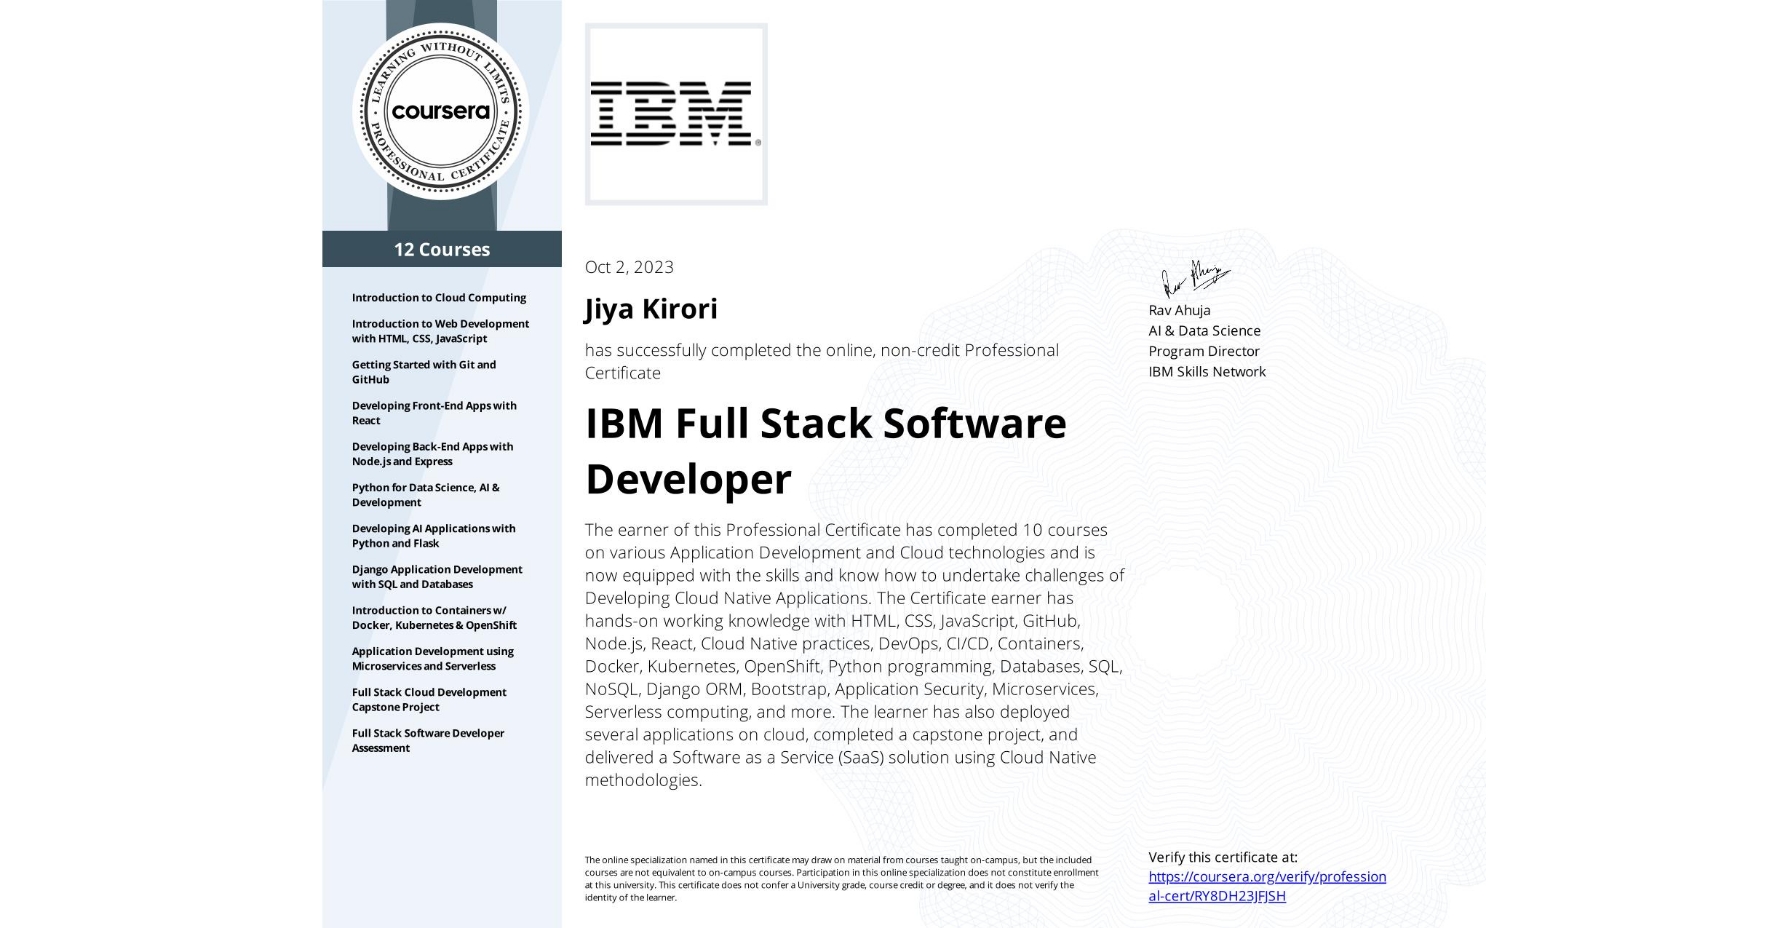Select 'Full Stack Software Developer Assessment'
Screen dimensions: 1772x928
[x=428, y=740]
